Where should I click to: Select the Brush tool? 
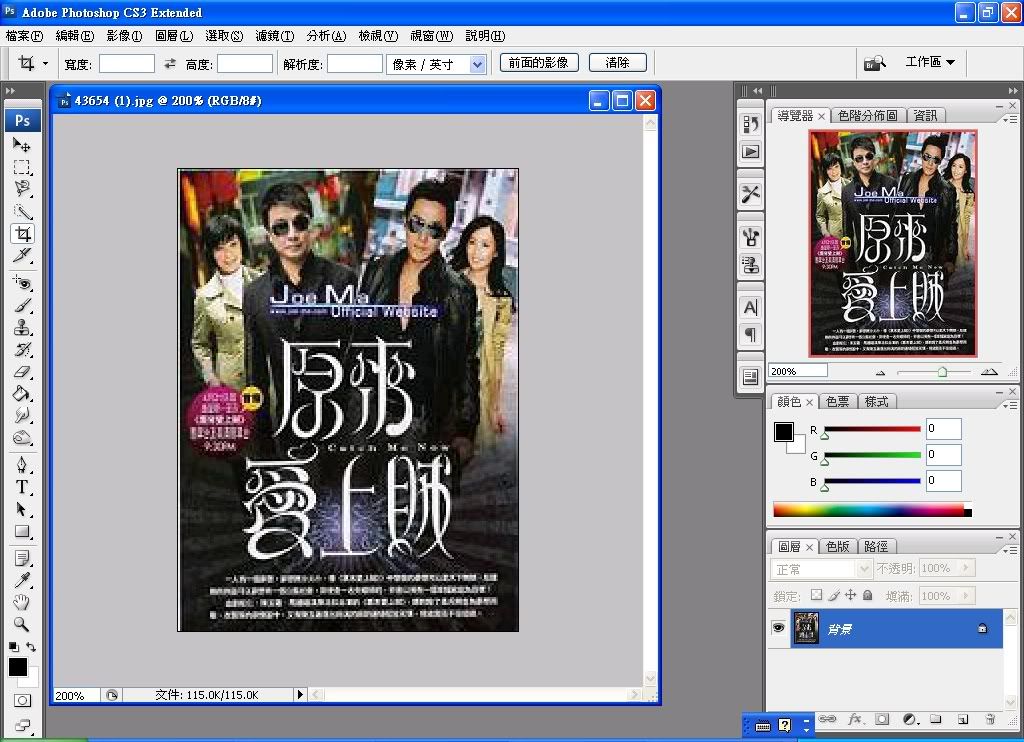click(x=22, y=305)
